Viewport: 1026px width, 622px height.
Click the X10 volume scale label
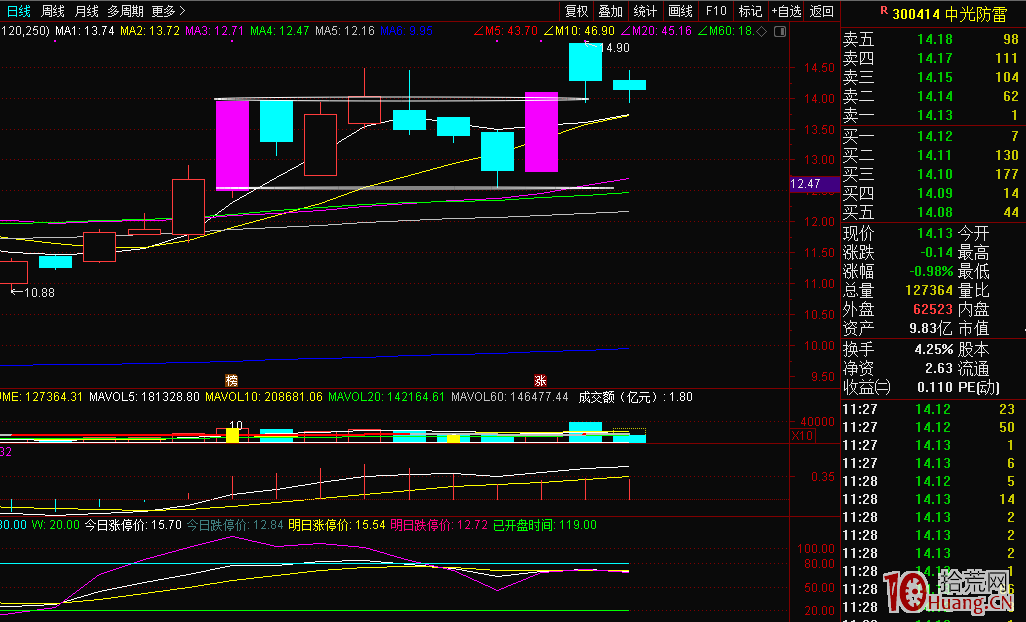[x=801, y=436]
